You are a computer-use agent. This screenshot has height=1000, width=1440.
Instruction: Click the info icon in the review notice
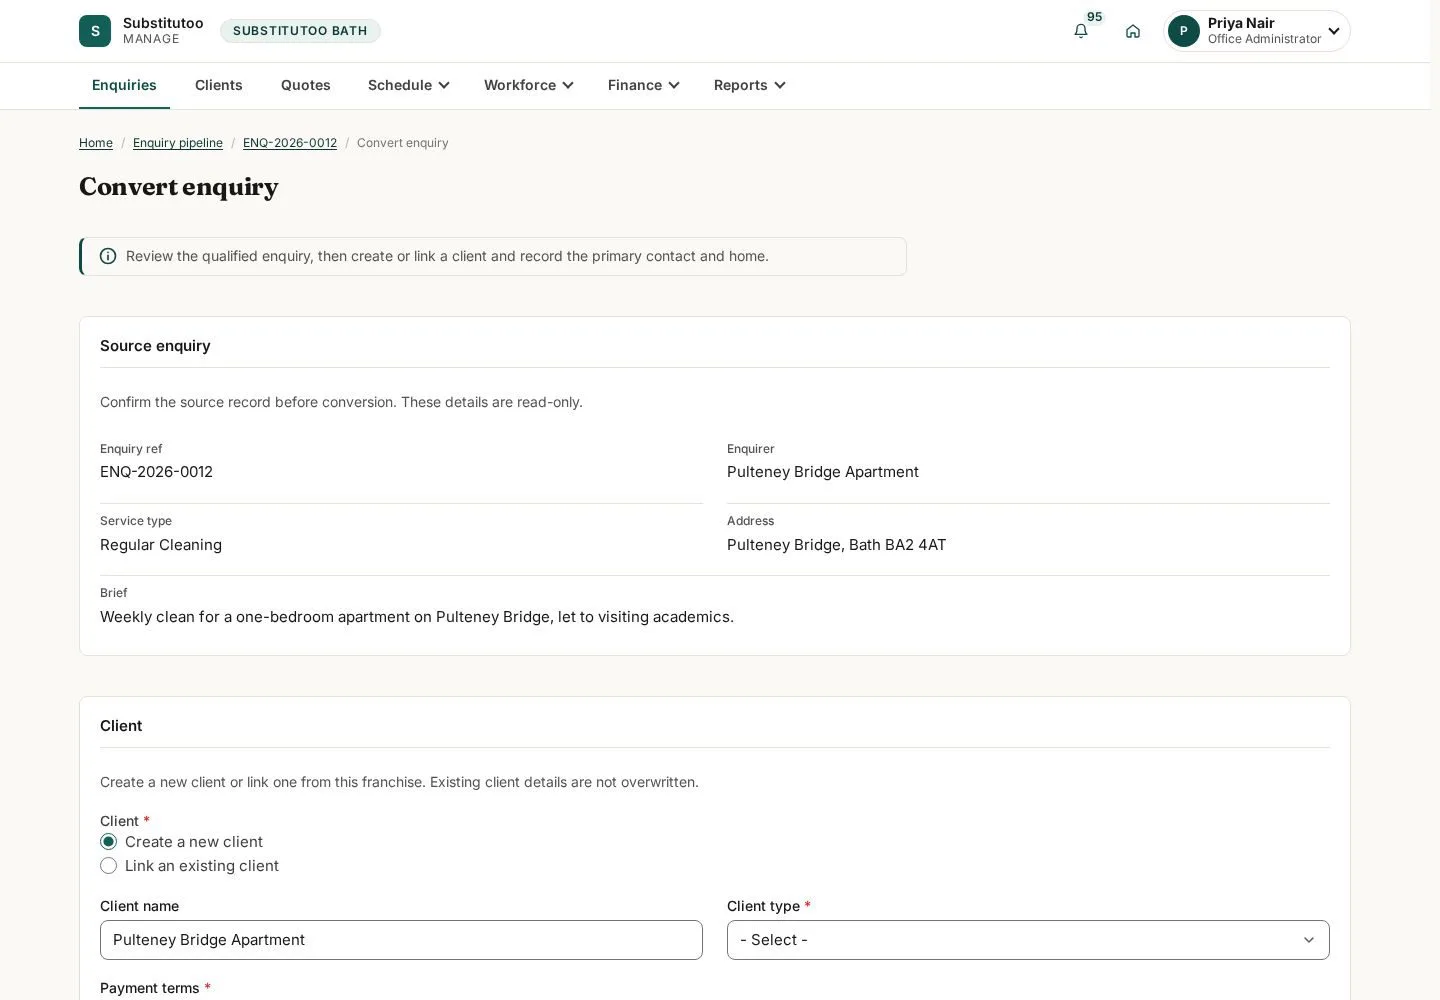coord(108,256)
